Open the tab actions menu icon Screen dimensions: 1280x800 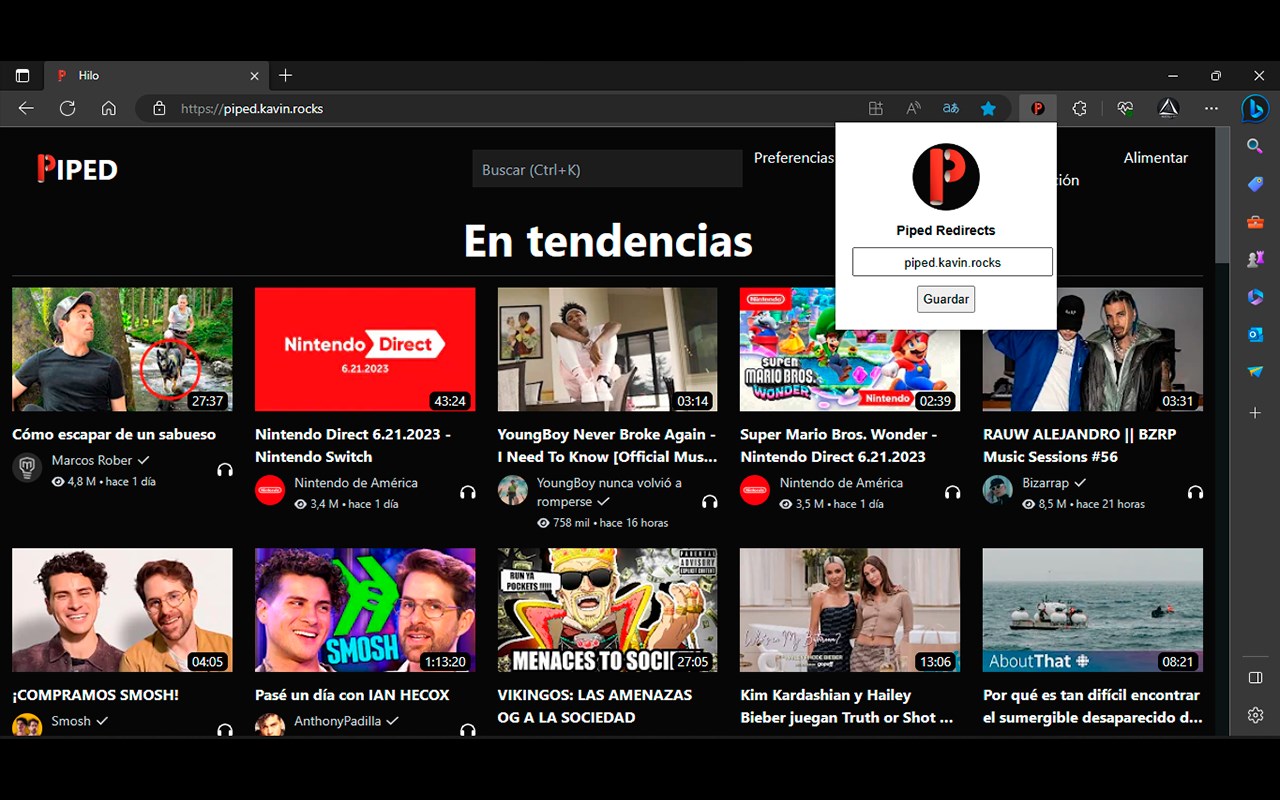[22, 76]
